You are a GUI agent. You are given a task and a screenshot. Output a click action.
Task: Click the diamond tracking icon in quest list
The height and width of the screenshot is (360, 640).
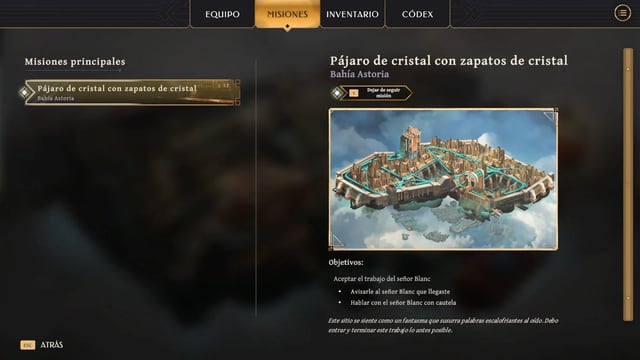click(x=24, y=93)
